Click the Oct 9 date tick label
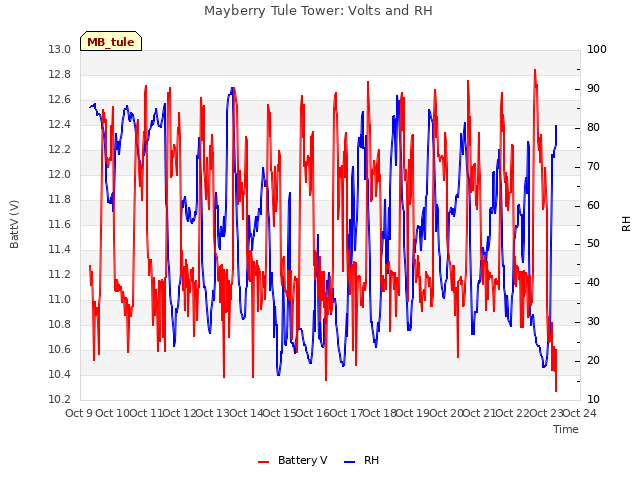The height and width of the screenshot is (480, 640). click(x=79, y=413)
